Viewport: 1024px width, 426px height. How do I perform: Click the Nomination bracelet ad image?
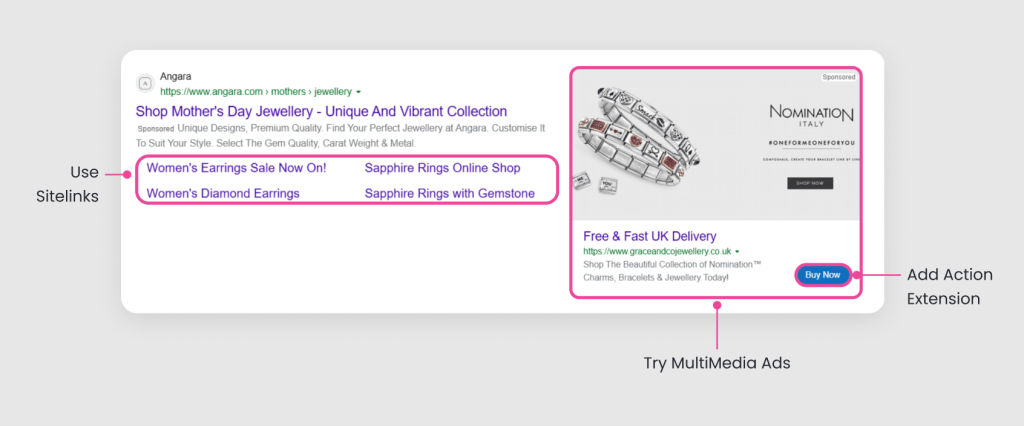715,145
